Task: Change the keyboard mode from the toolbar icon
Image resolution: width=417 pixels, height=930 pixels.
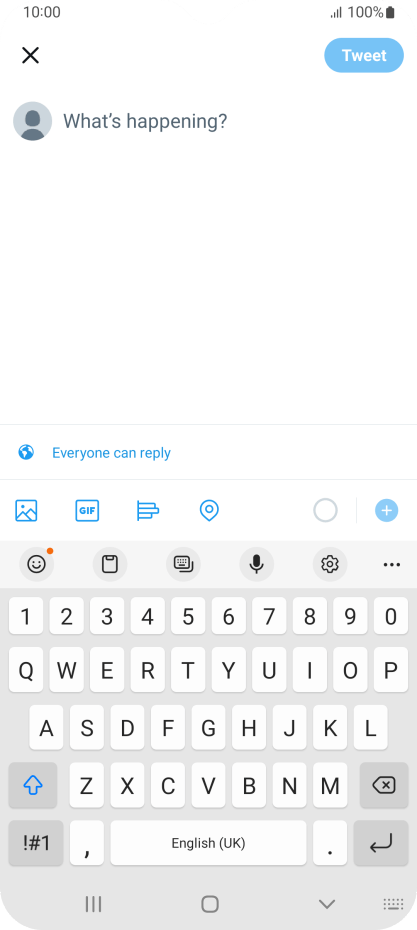Action: coord(183,564)
